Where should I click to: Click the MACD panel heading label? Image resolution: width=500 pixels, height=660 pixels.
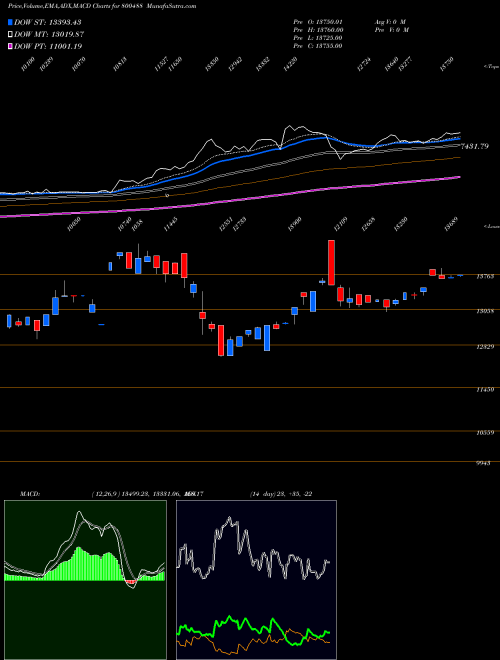pyautogui.click(x=30, y=493)
